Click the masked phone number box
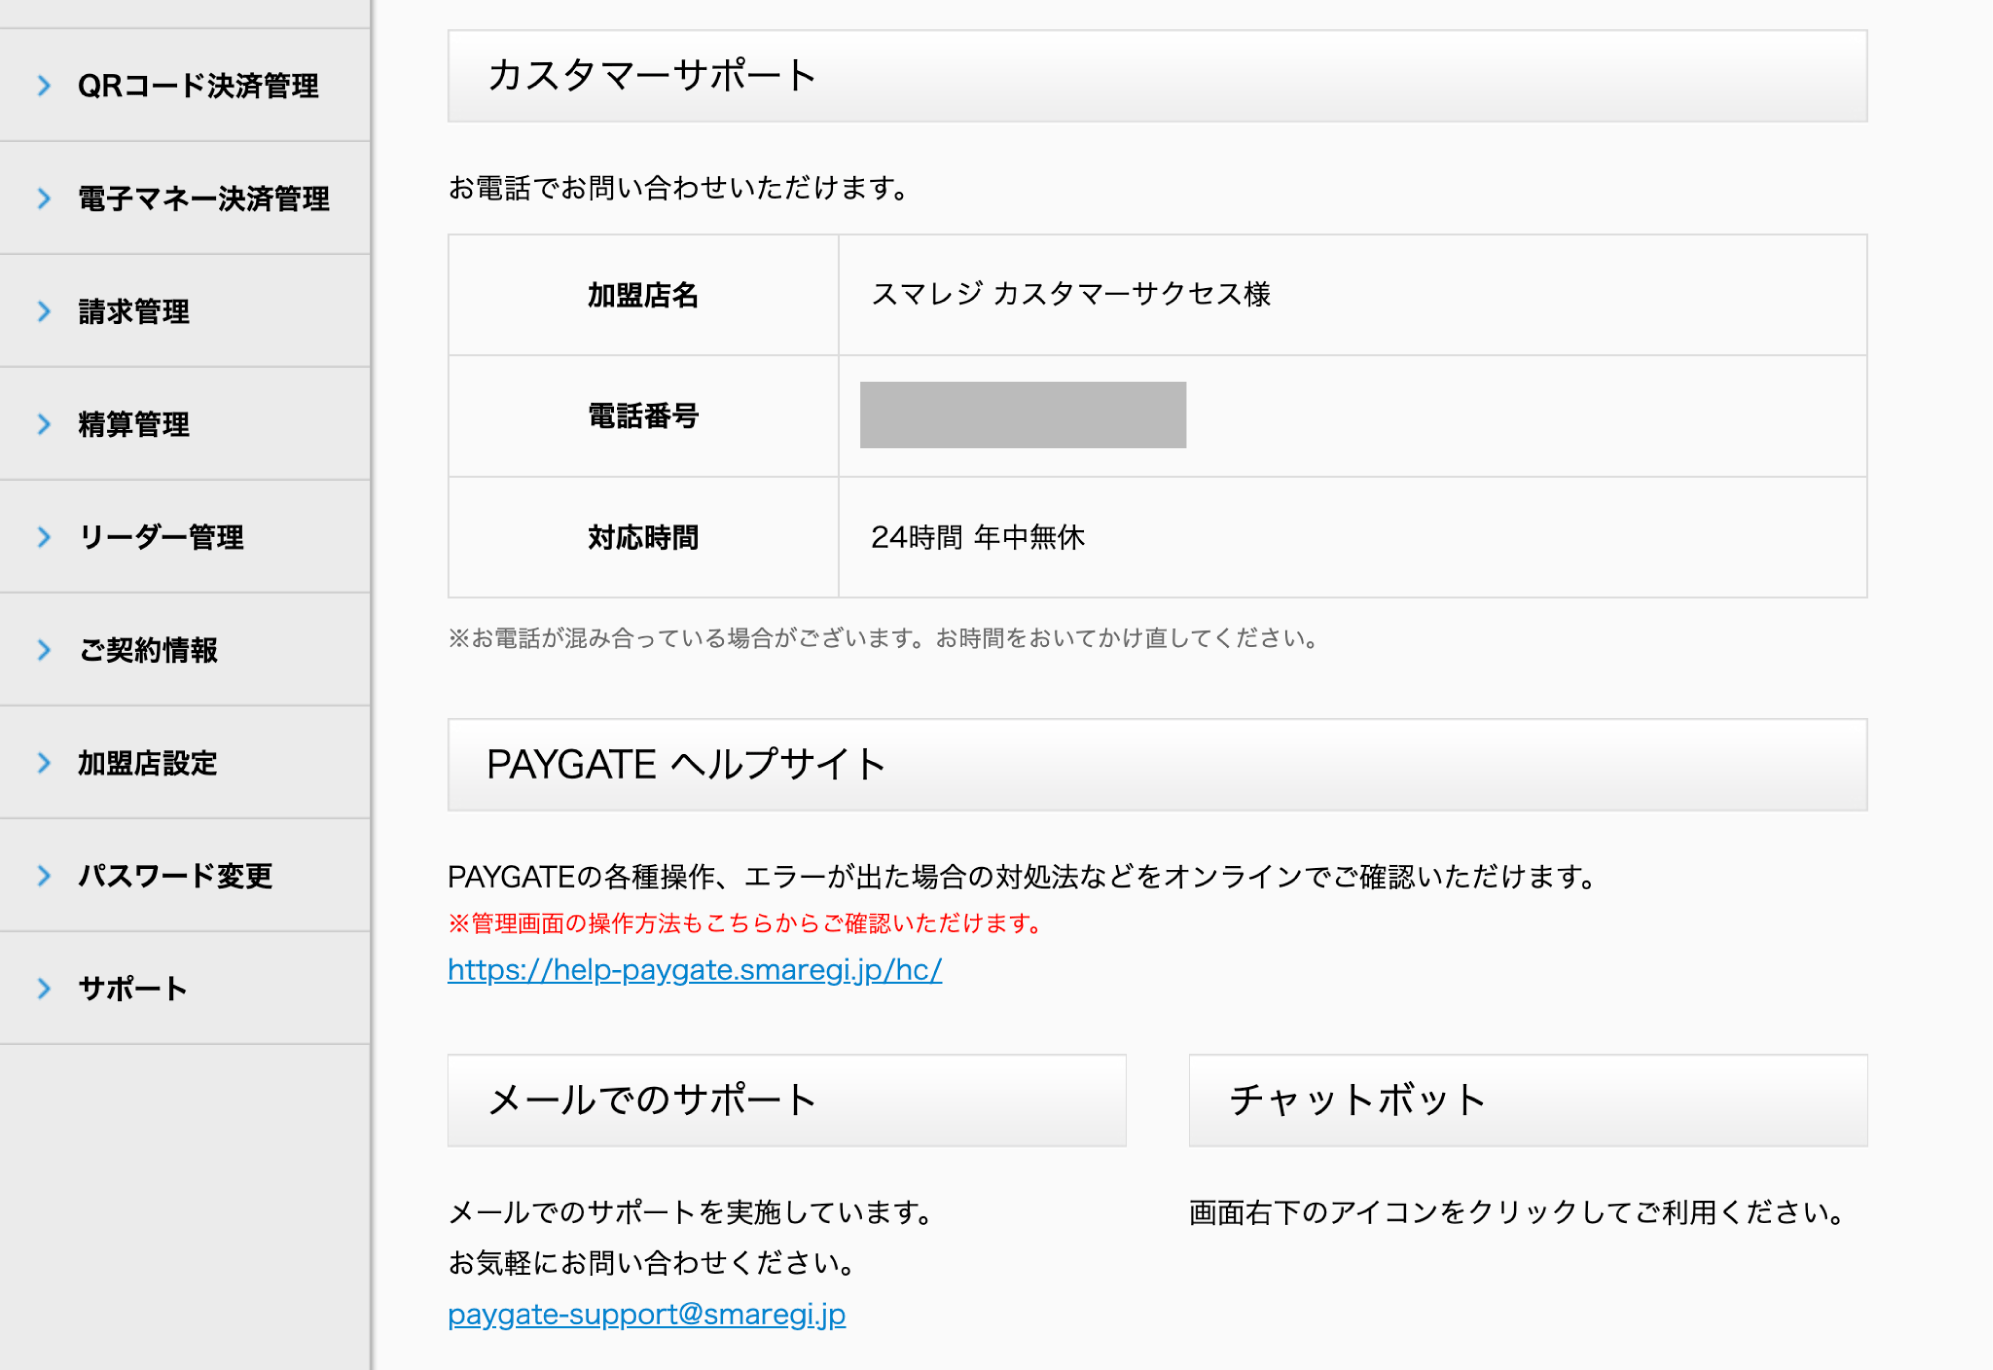The width and height of the screenshot is (1993, 1370). coord(1023,415)
